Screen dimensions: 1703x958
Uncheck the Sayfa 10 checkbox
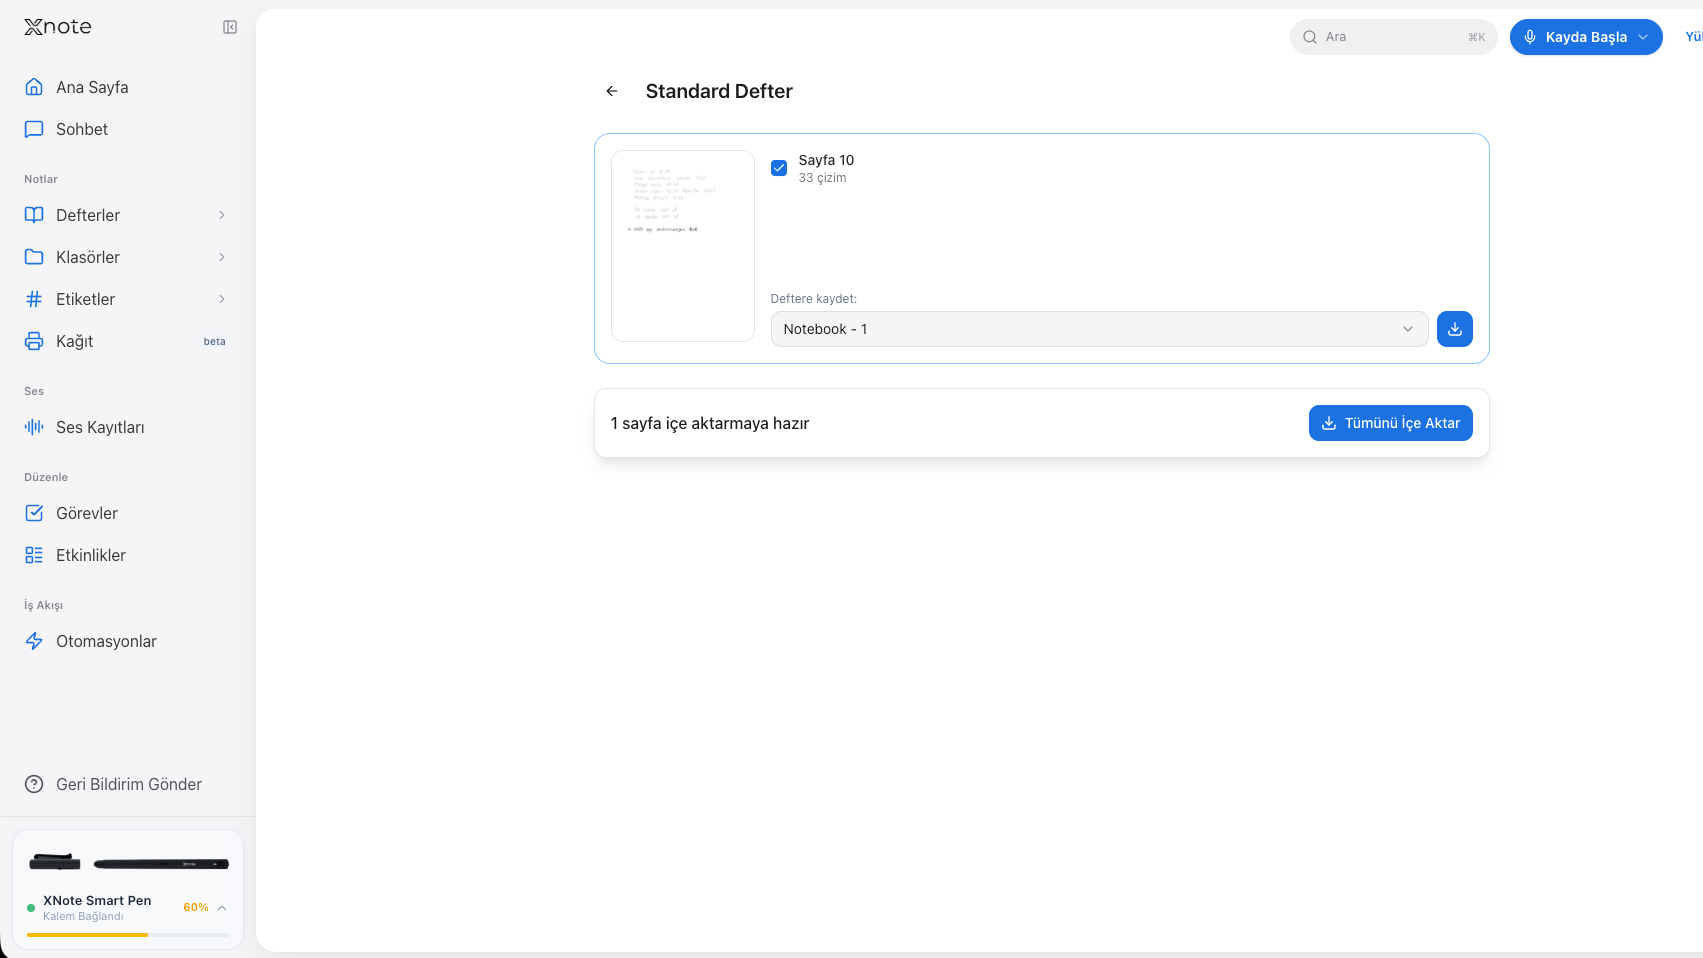tap(779, 168)
